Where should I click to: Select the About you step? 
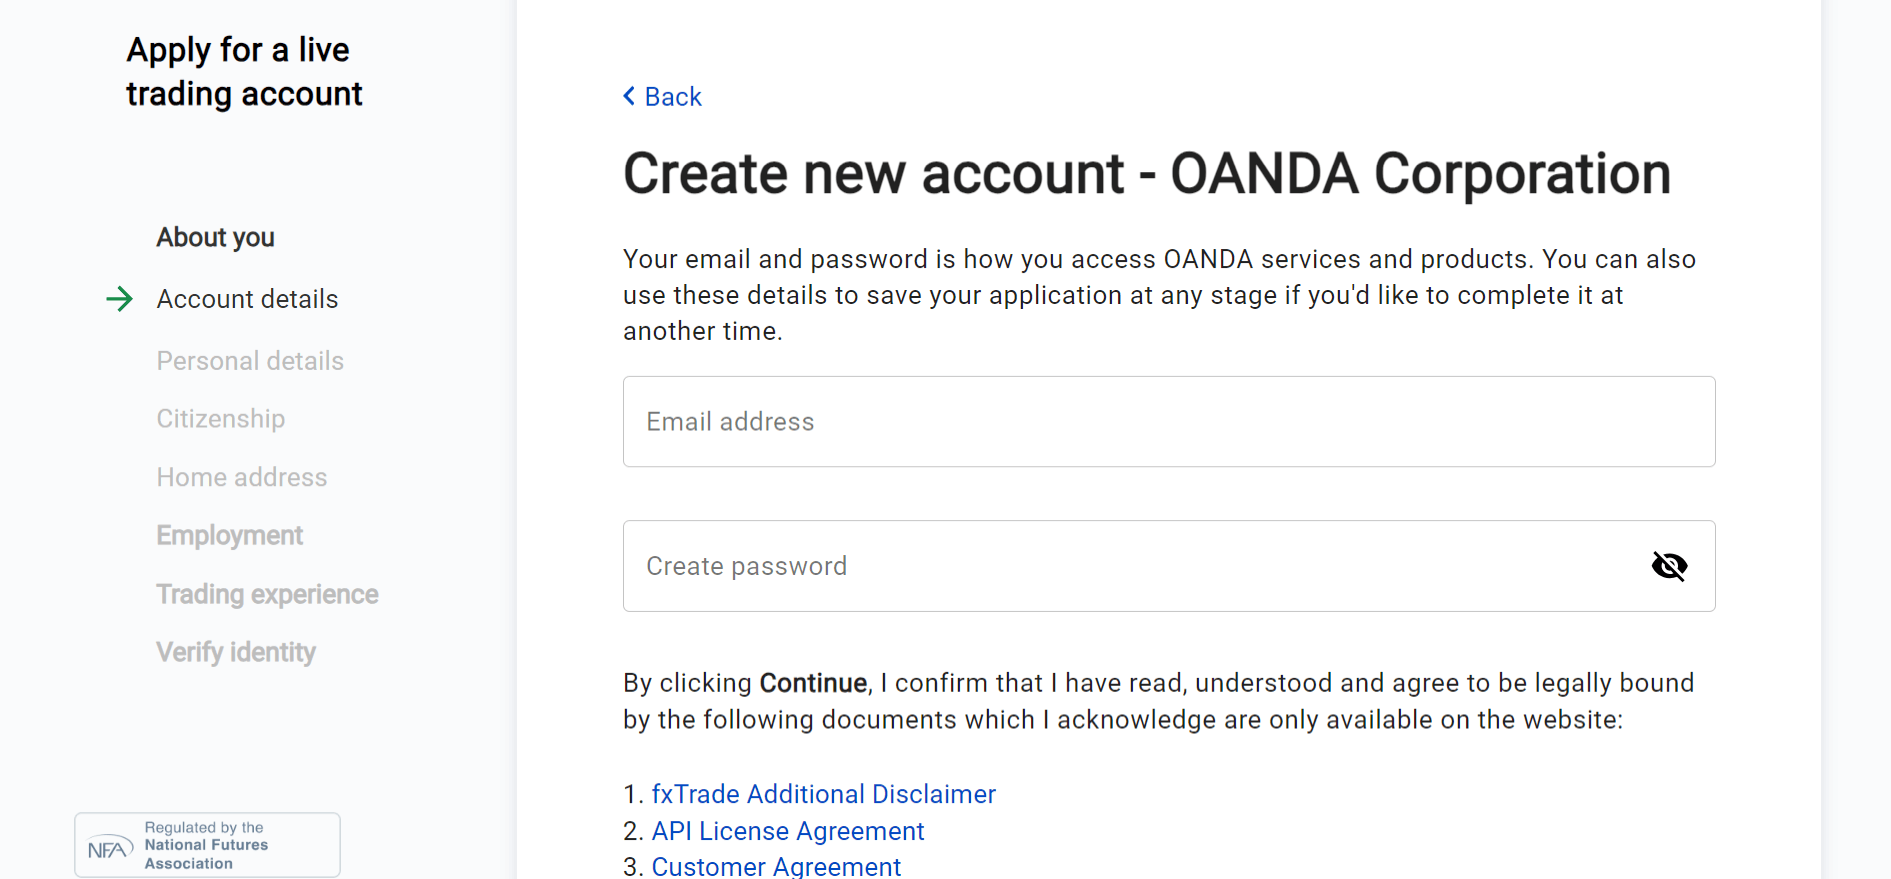pyautogui.click(x=215, y=237)
